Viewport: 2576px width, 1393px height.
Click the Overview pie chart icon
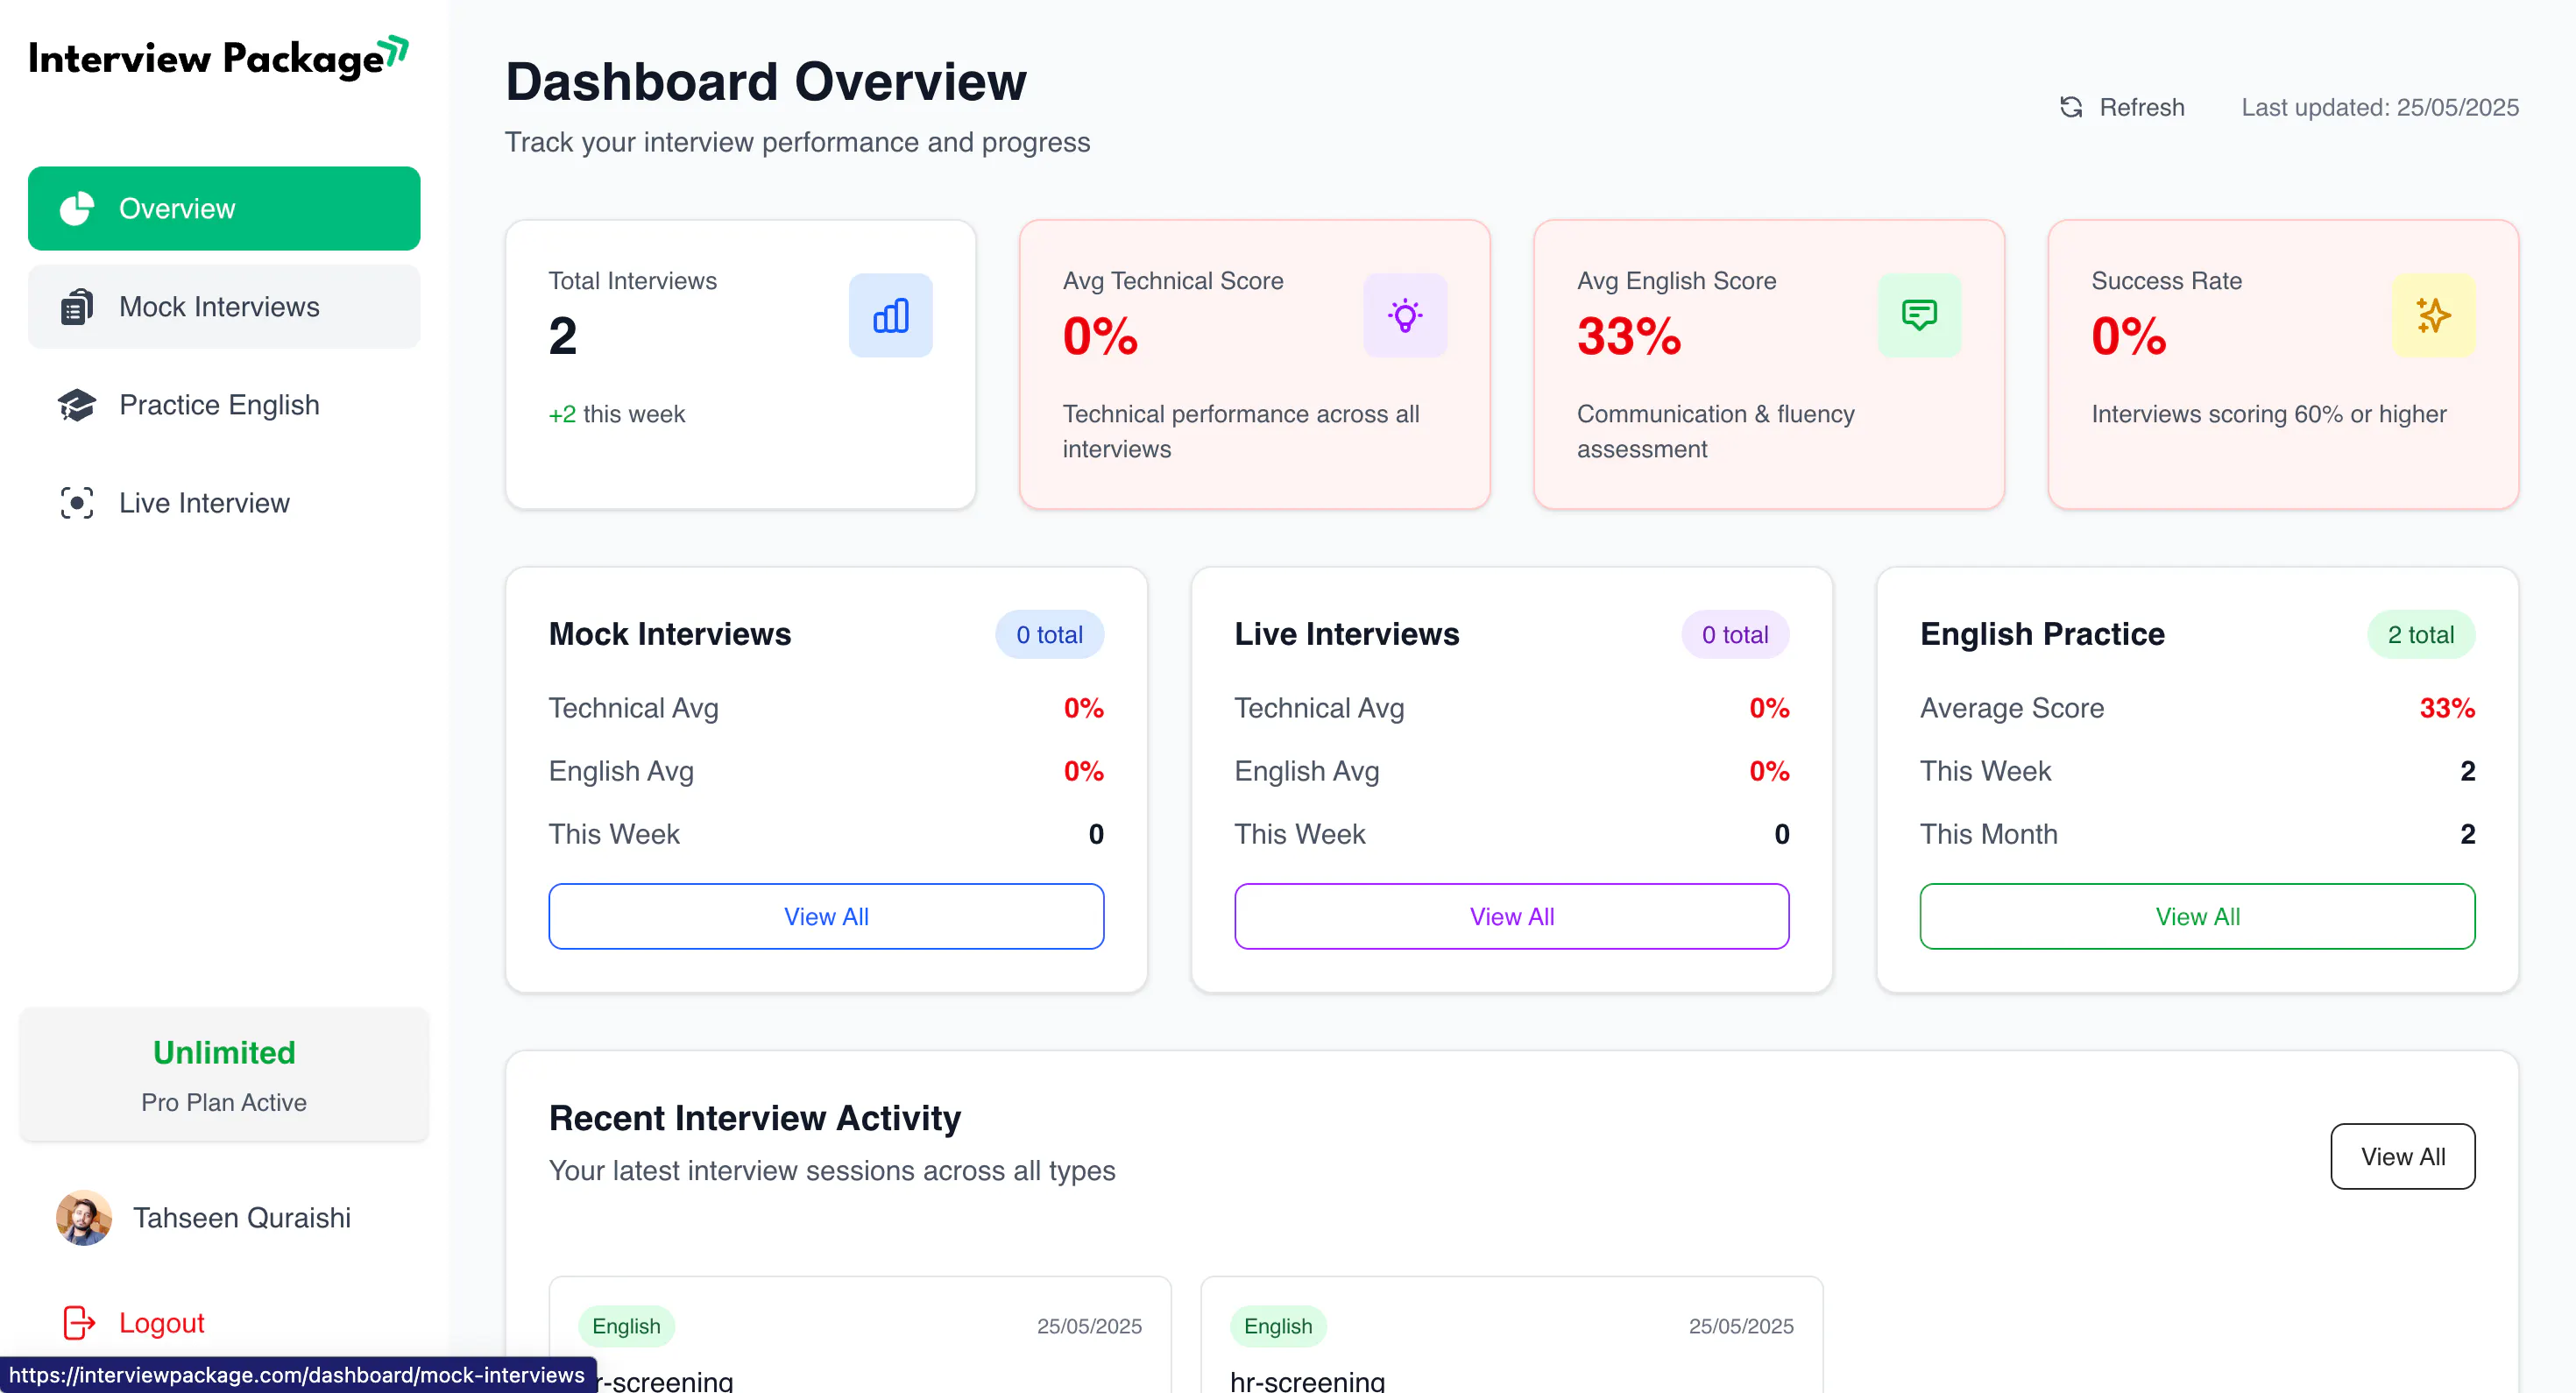pos(76,208)
